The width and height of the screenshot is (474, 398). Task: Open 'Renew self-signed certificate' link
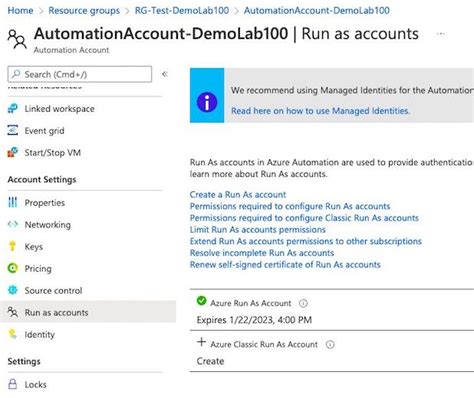click(285, 265)
